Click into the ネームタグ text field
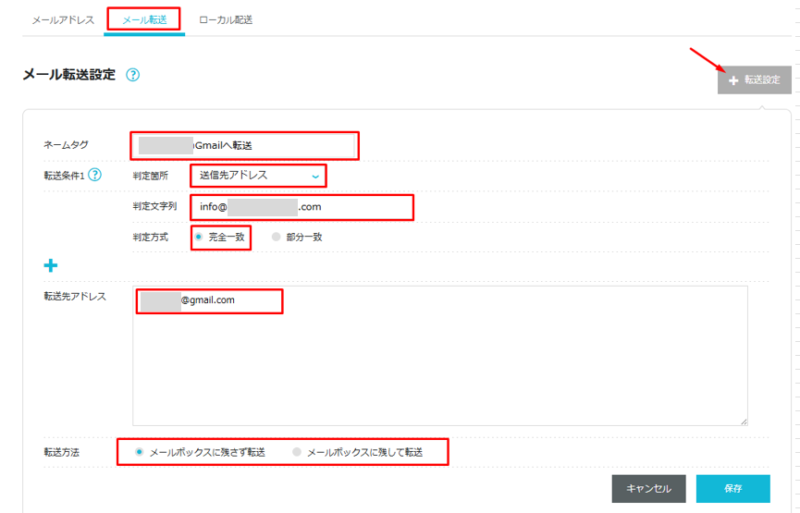This screenshot has width=800, height=513. click(x=244, y=146)
